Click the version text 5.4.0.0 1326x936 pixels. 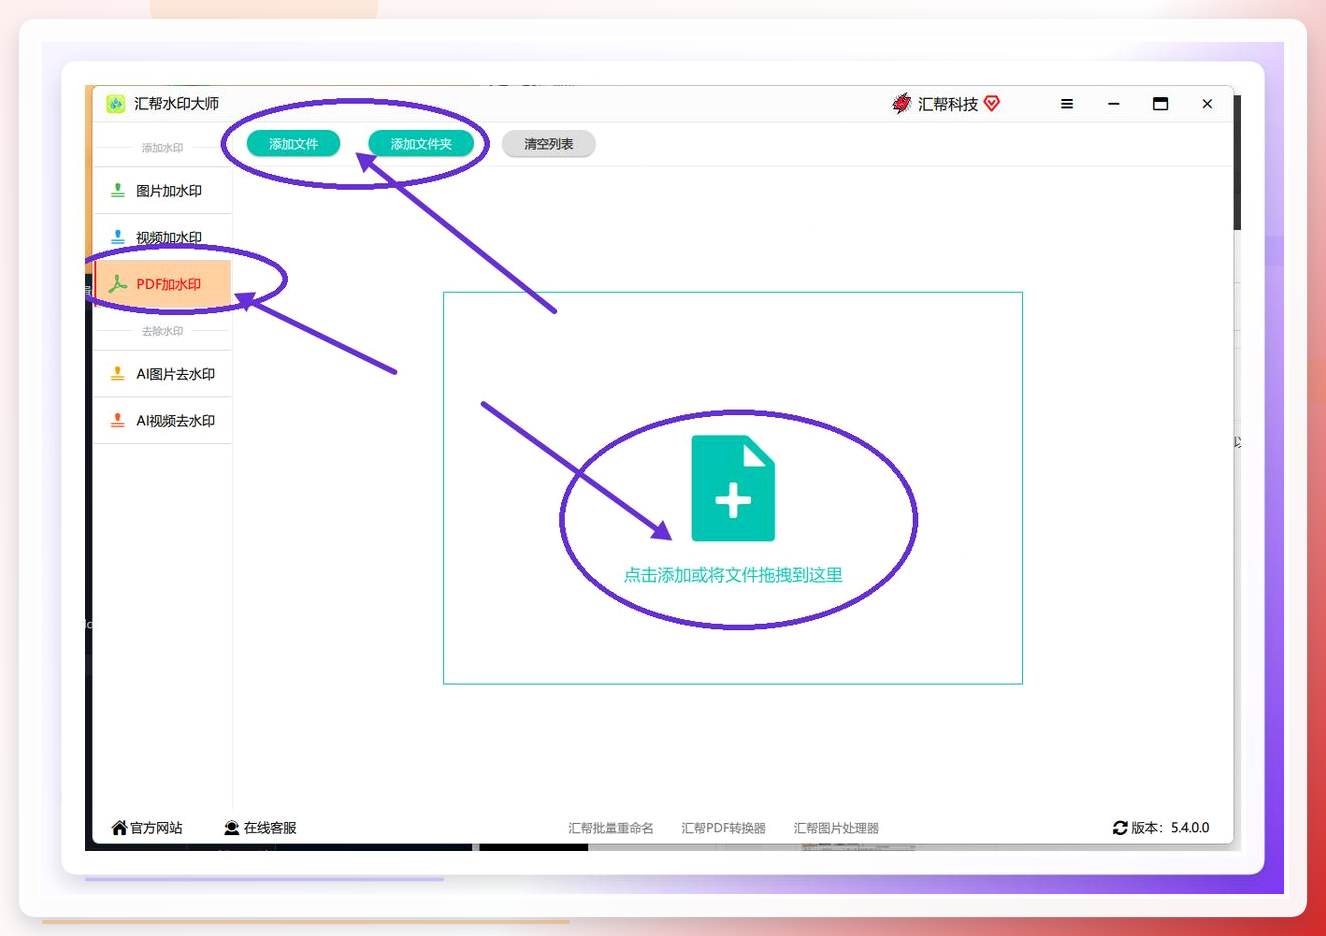1190,828
